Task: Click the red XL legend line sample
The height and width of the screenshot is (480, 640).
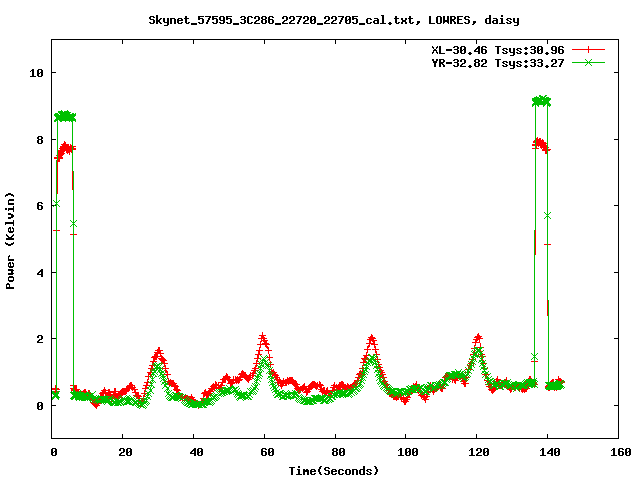Action: (588, 50)
